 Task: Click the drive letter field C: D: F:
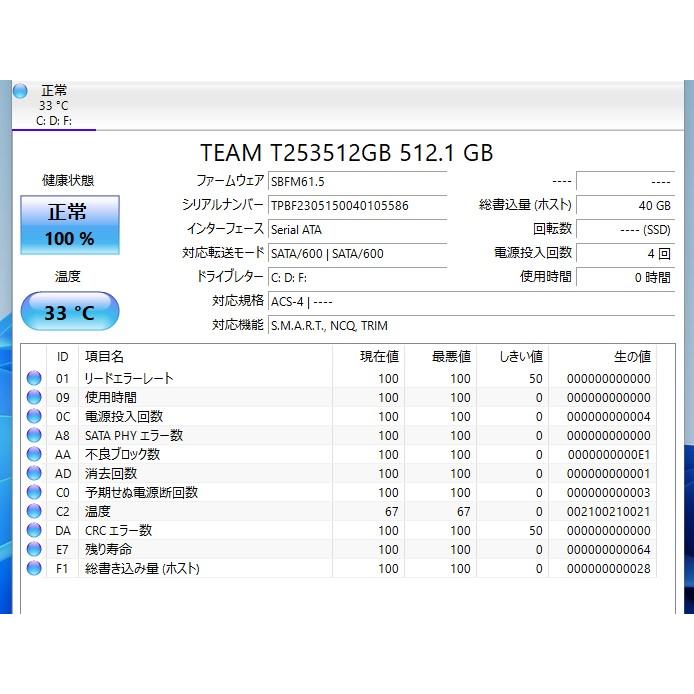(357, 278)
